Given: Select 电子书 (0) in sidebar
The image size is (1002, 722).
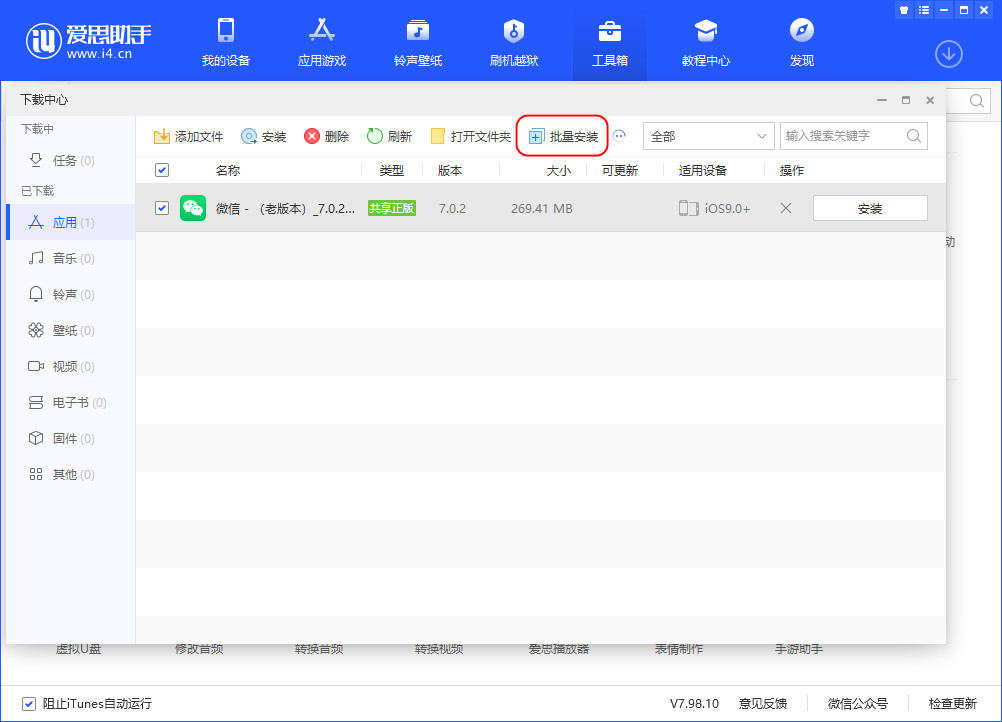Looking at the screenshot, I should coord(71,403).
